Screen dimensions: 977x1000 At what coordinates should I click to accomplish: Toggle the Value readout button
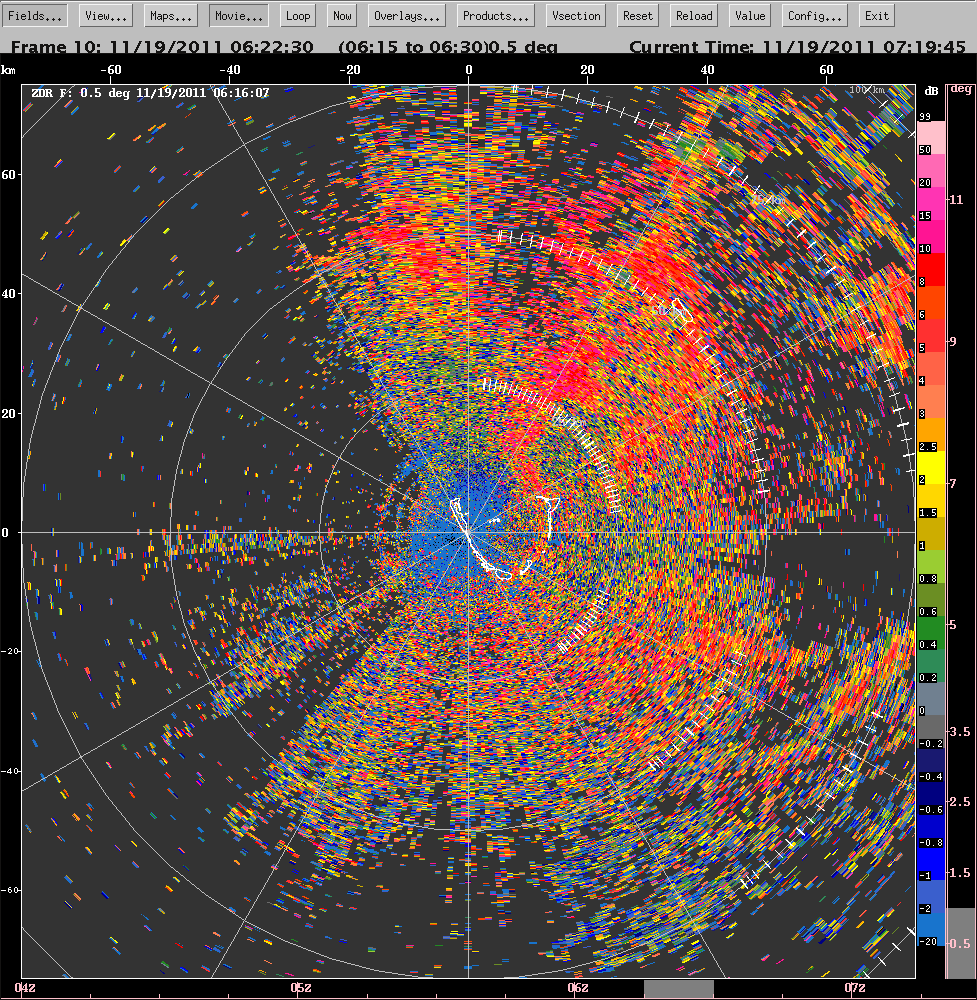point(750,16)
